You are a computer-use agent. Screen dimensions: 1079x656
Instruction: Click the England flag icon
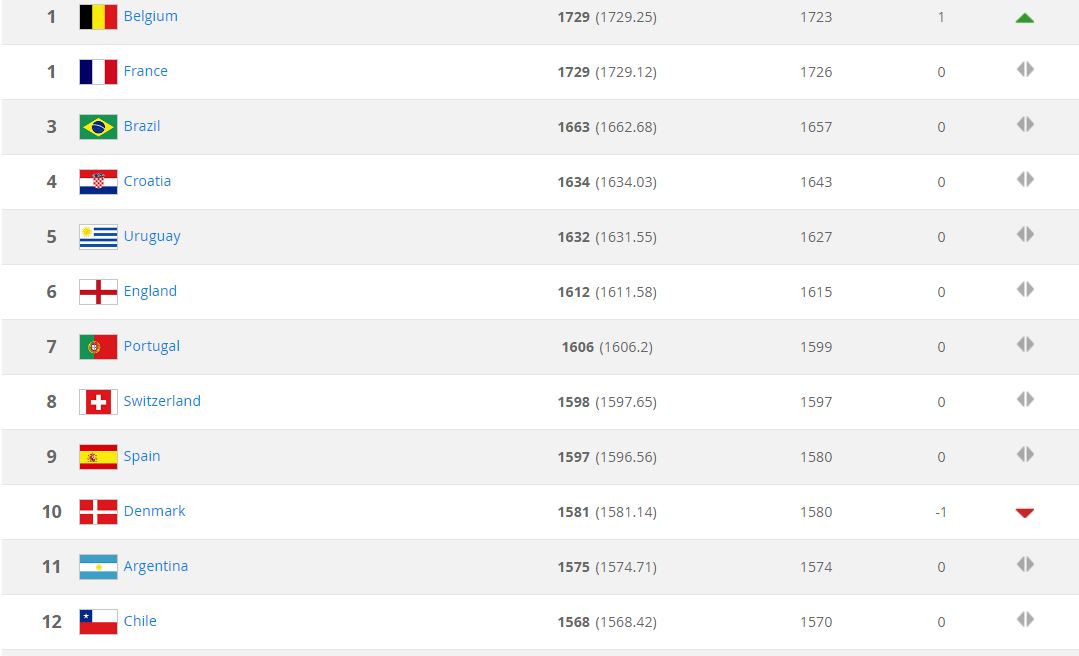point(98,292)
